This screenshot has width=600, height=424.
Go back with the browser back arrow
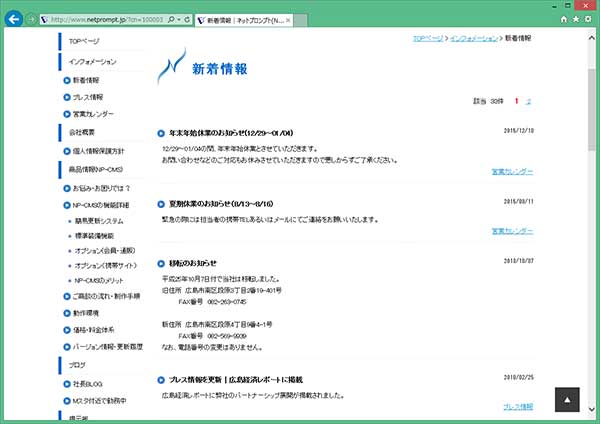pyautogui.click(x=14, y=19)
